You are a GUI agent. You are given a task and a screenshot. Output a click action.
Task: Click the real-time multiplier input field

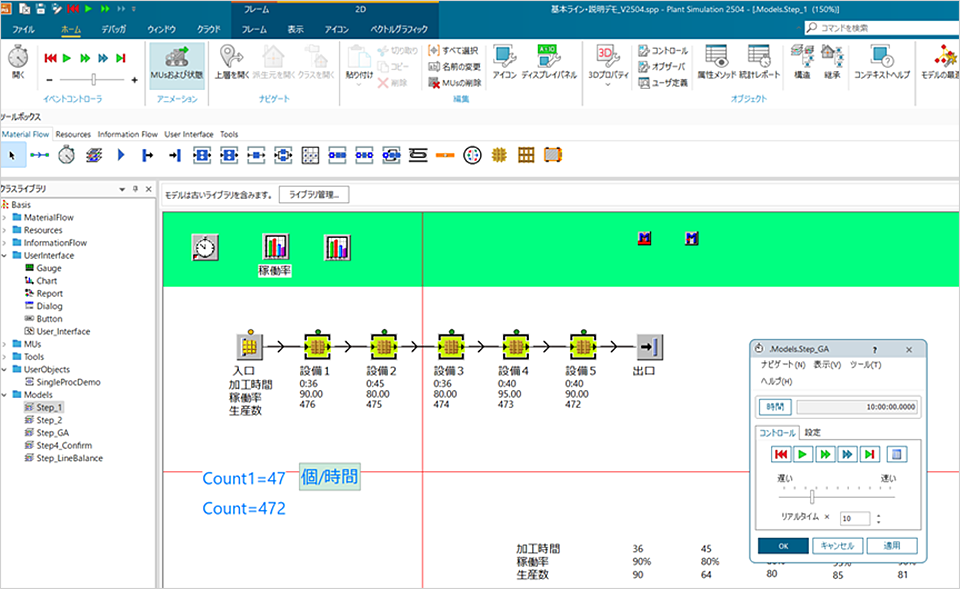855,519
